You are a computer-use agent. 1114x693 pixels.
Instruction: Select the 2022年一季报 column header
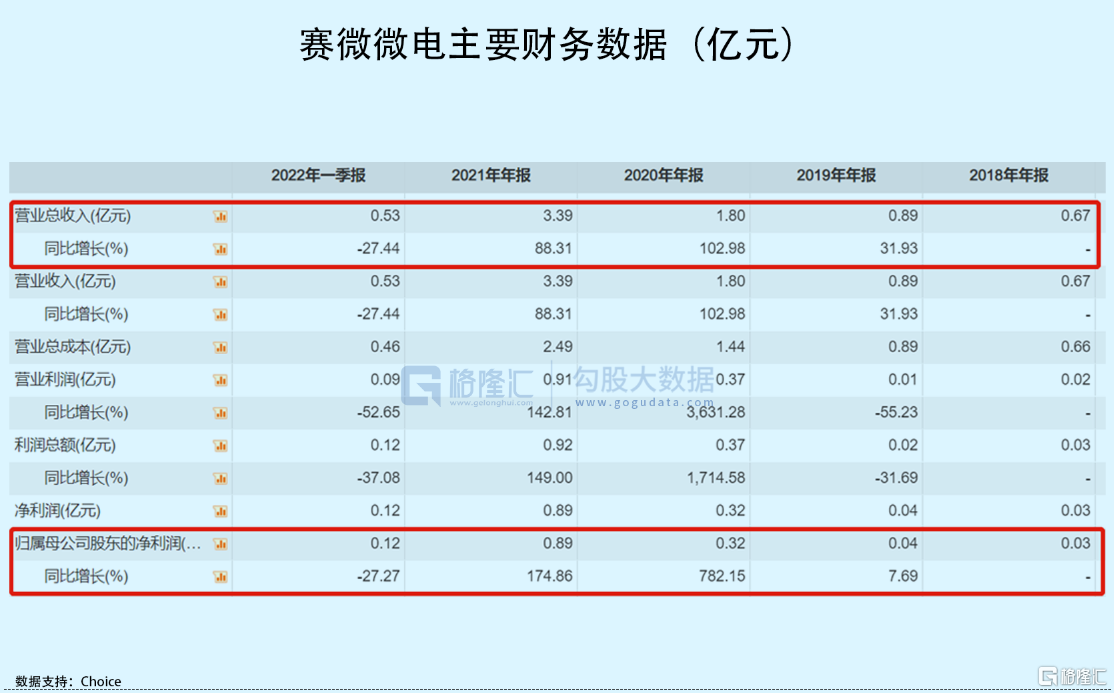pyautogui.click(x=318, y=176)
